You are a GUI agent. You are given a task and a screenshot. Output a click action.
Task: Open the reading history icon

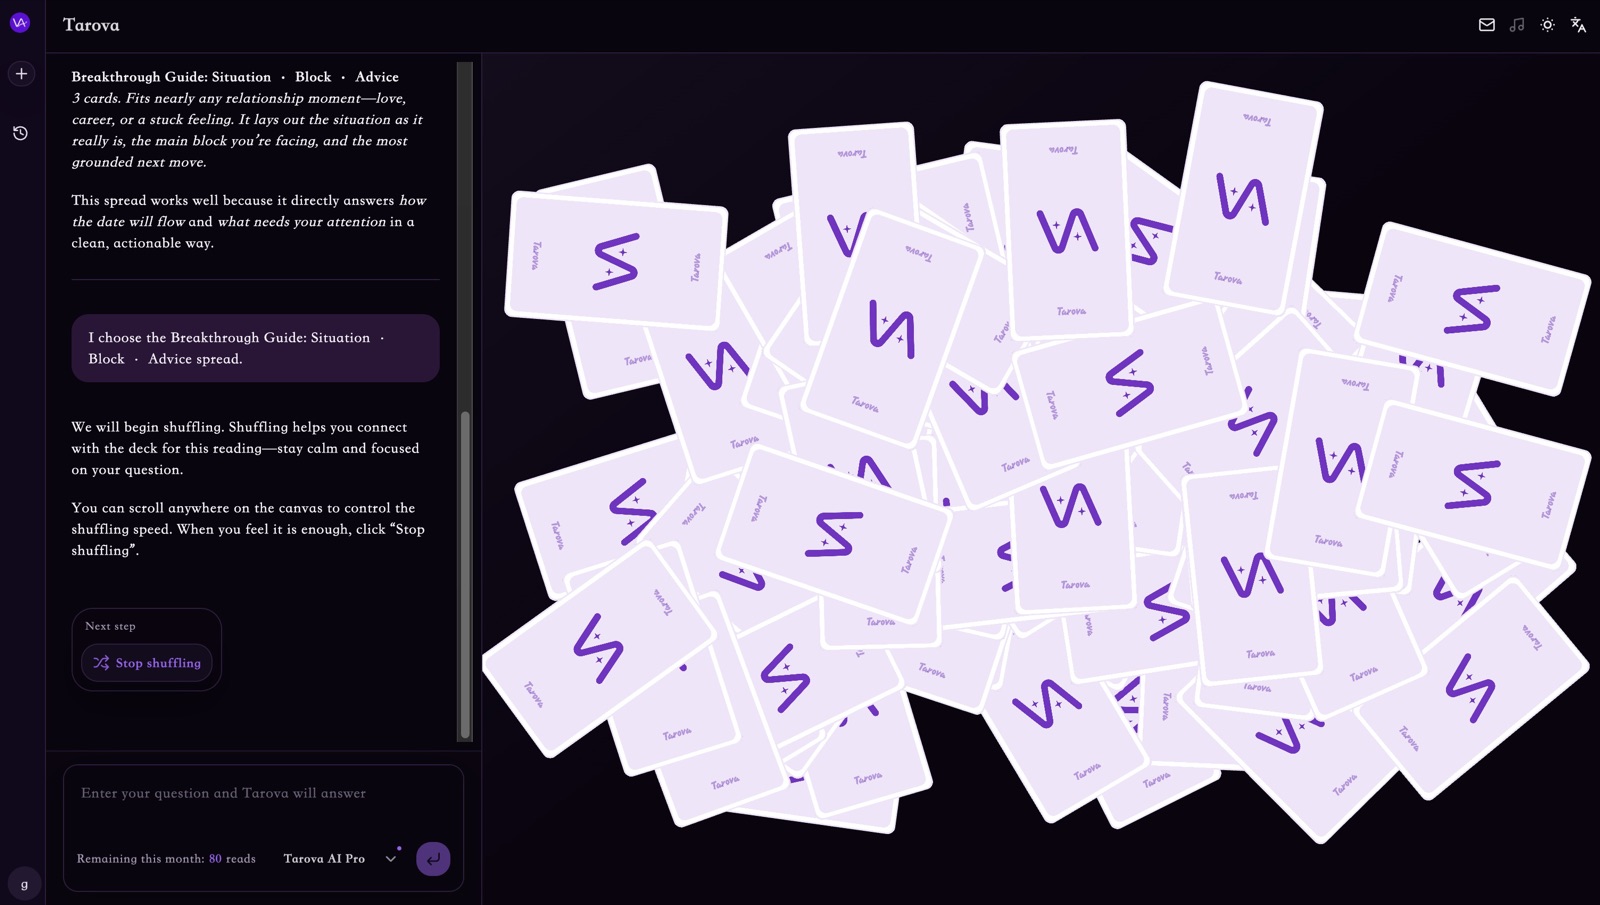tap(20, 133)
